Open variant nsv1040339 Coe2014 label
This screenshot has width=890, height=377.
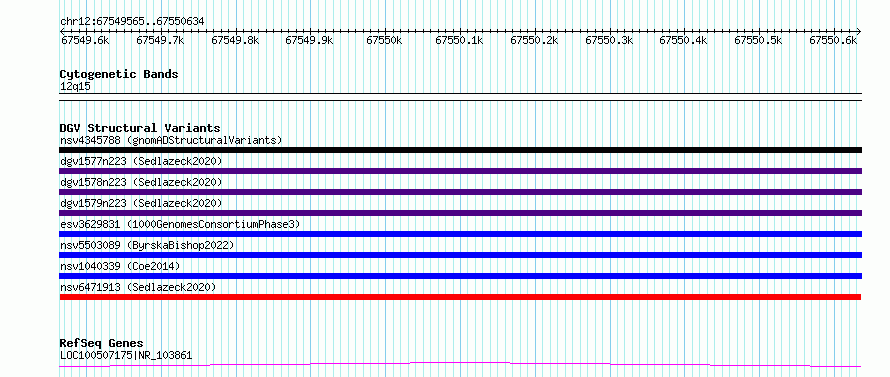click(x=120, y=266)
